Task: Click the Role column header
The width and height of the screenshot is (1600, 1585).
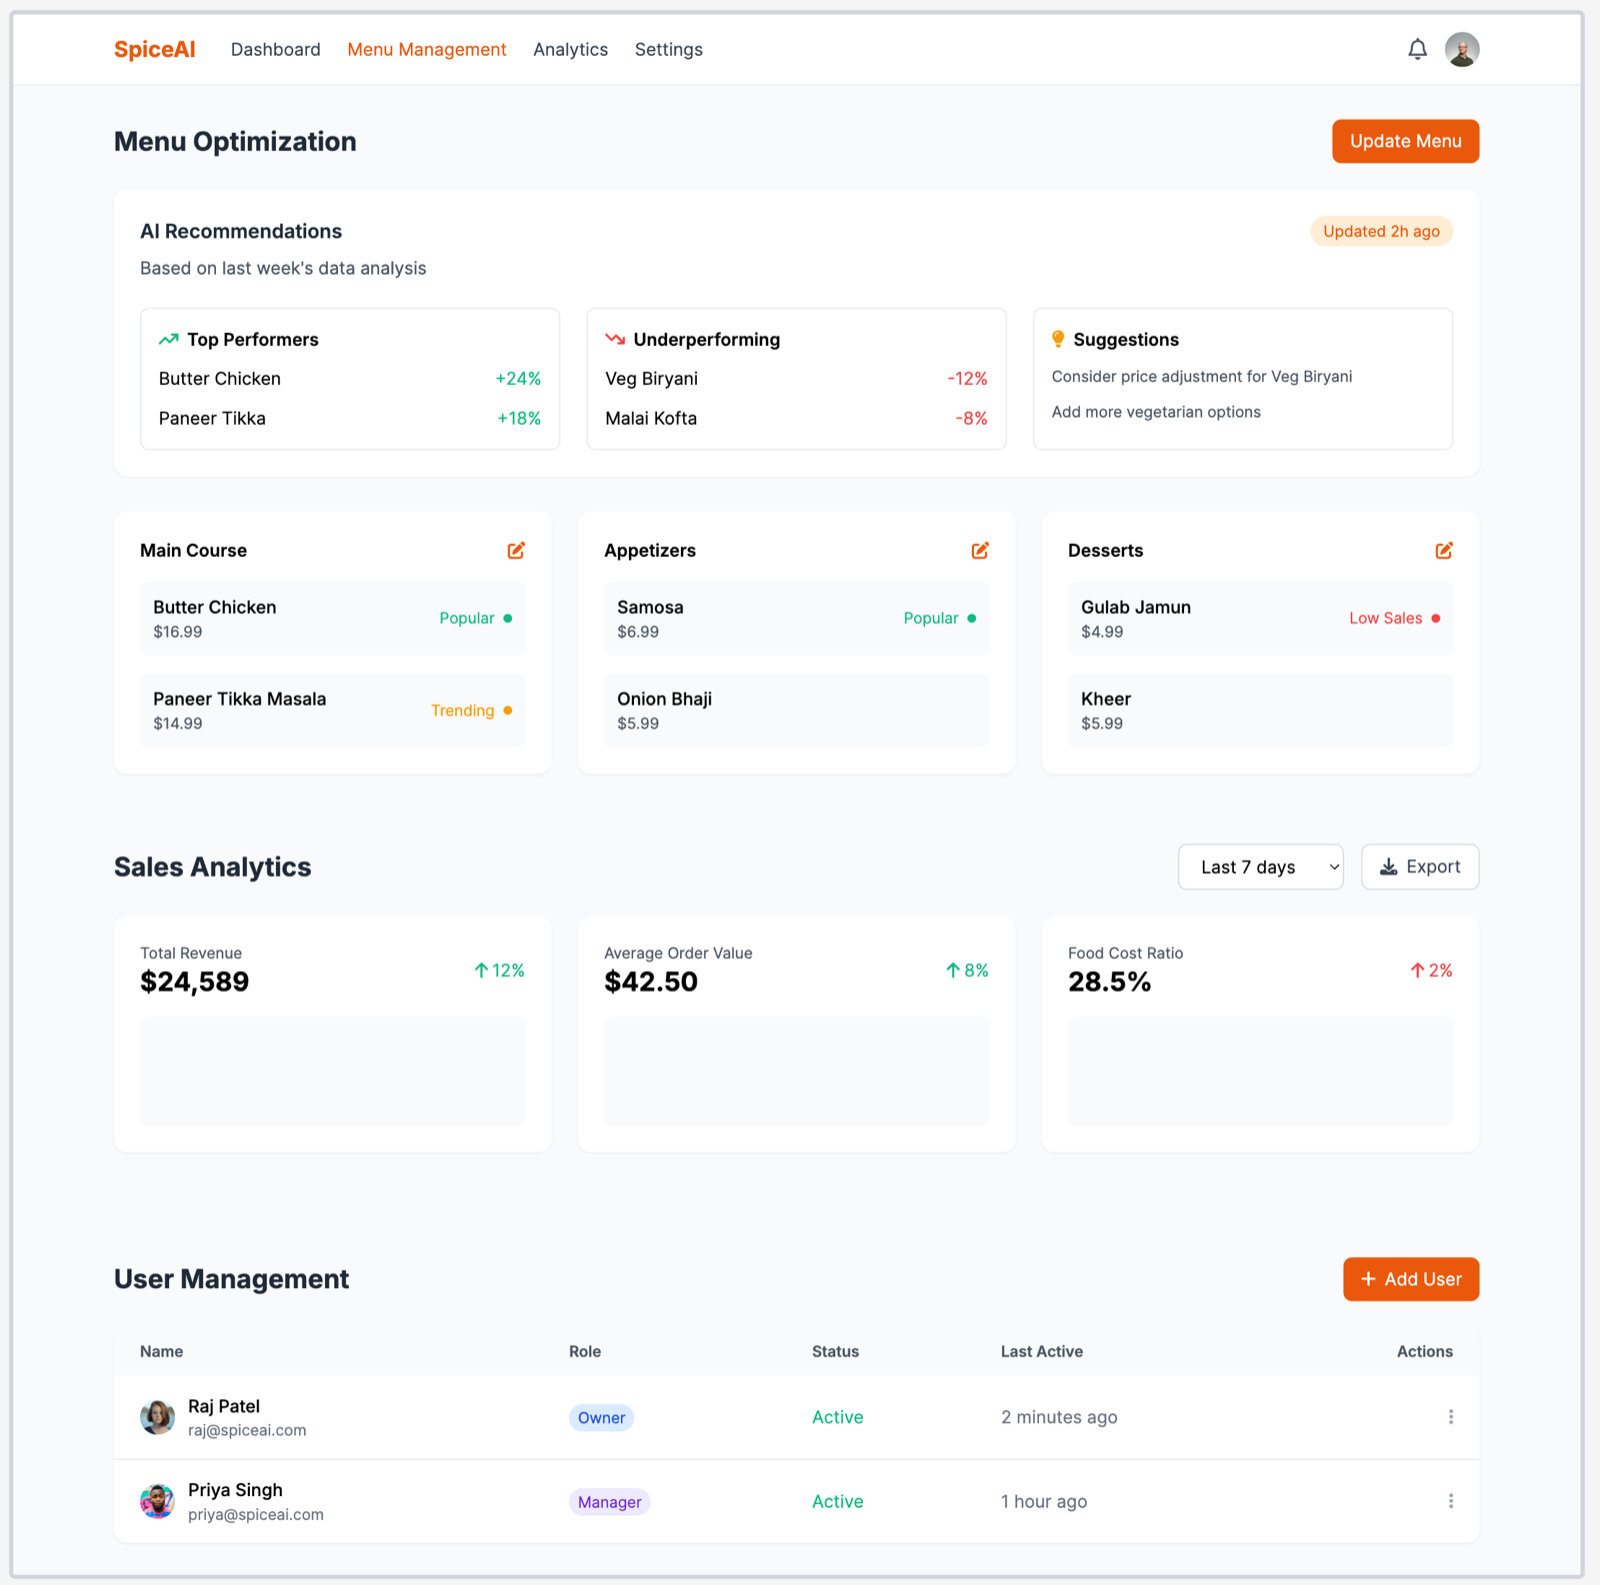Action: click(585, 1351)
